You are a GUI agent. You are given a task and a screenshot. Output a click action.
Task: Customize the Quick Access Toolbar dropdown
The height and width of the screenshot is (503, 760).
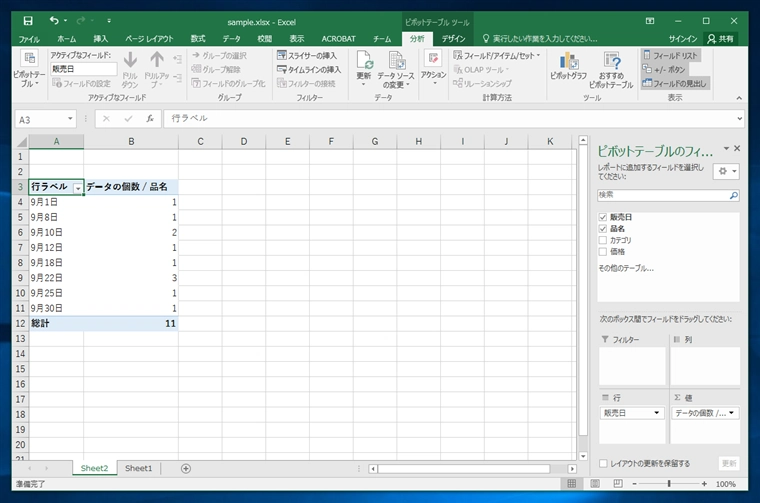click(x=109, y=21)
